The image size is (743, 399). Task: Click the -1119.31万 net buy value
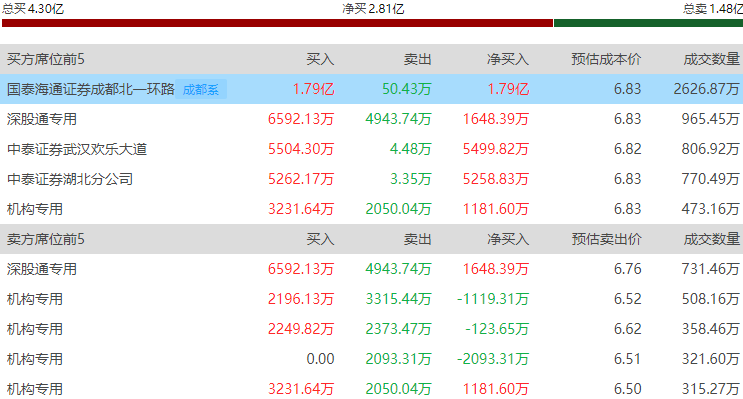click(x=493, y=299)
